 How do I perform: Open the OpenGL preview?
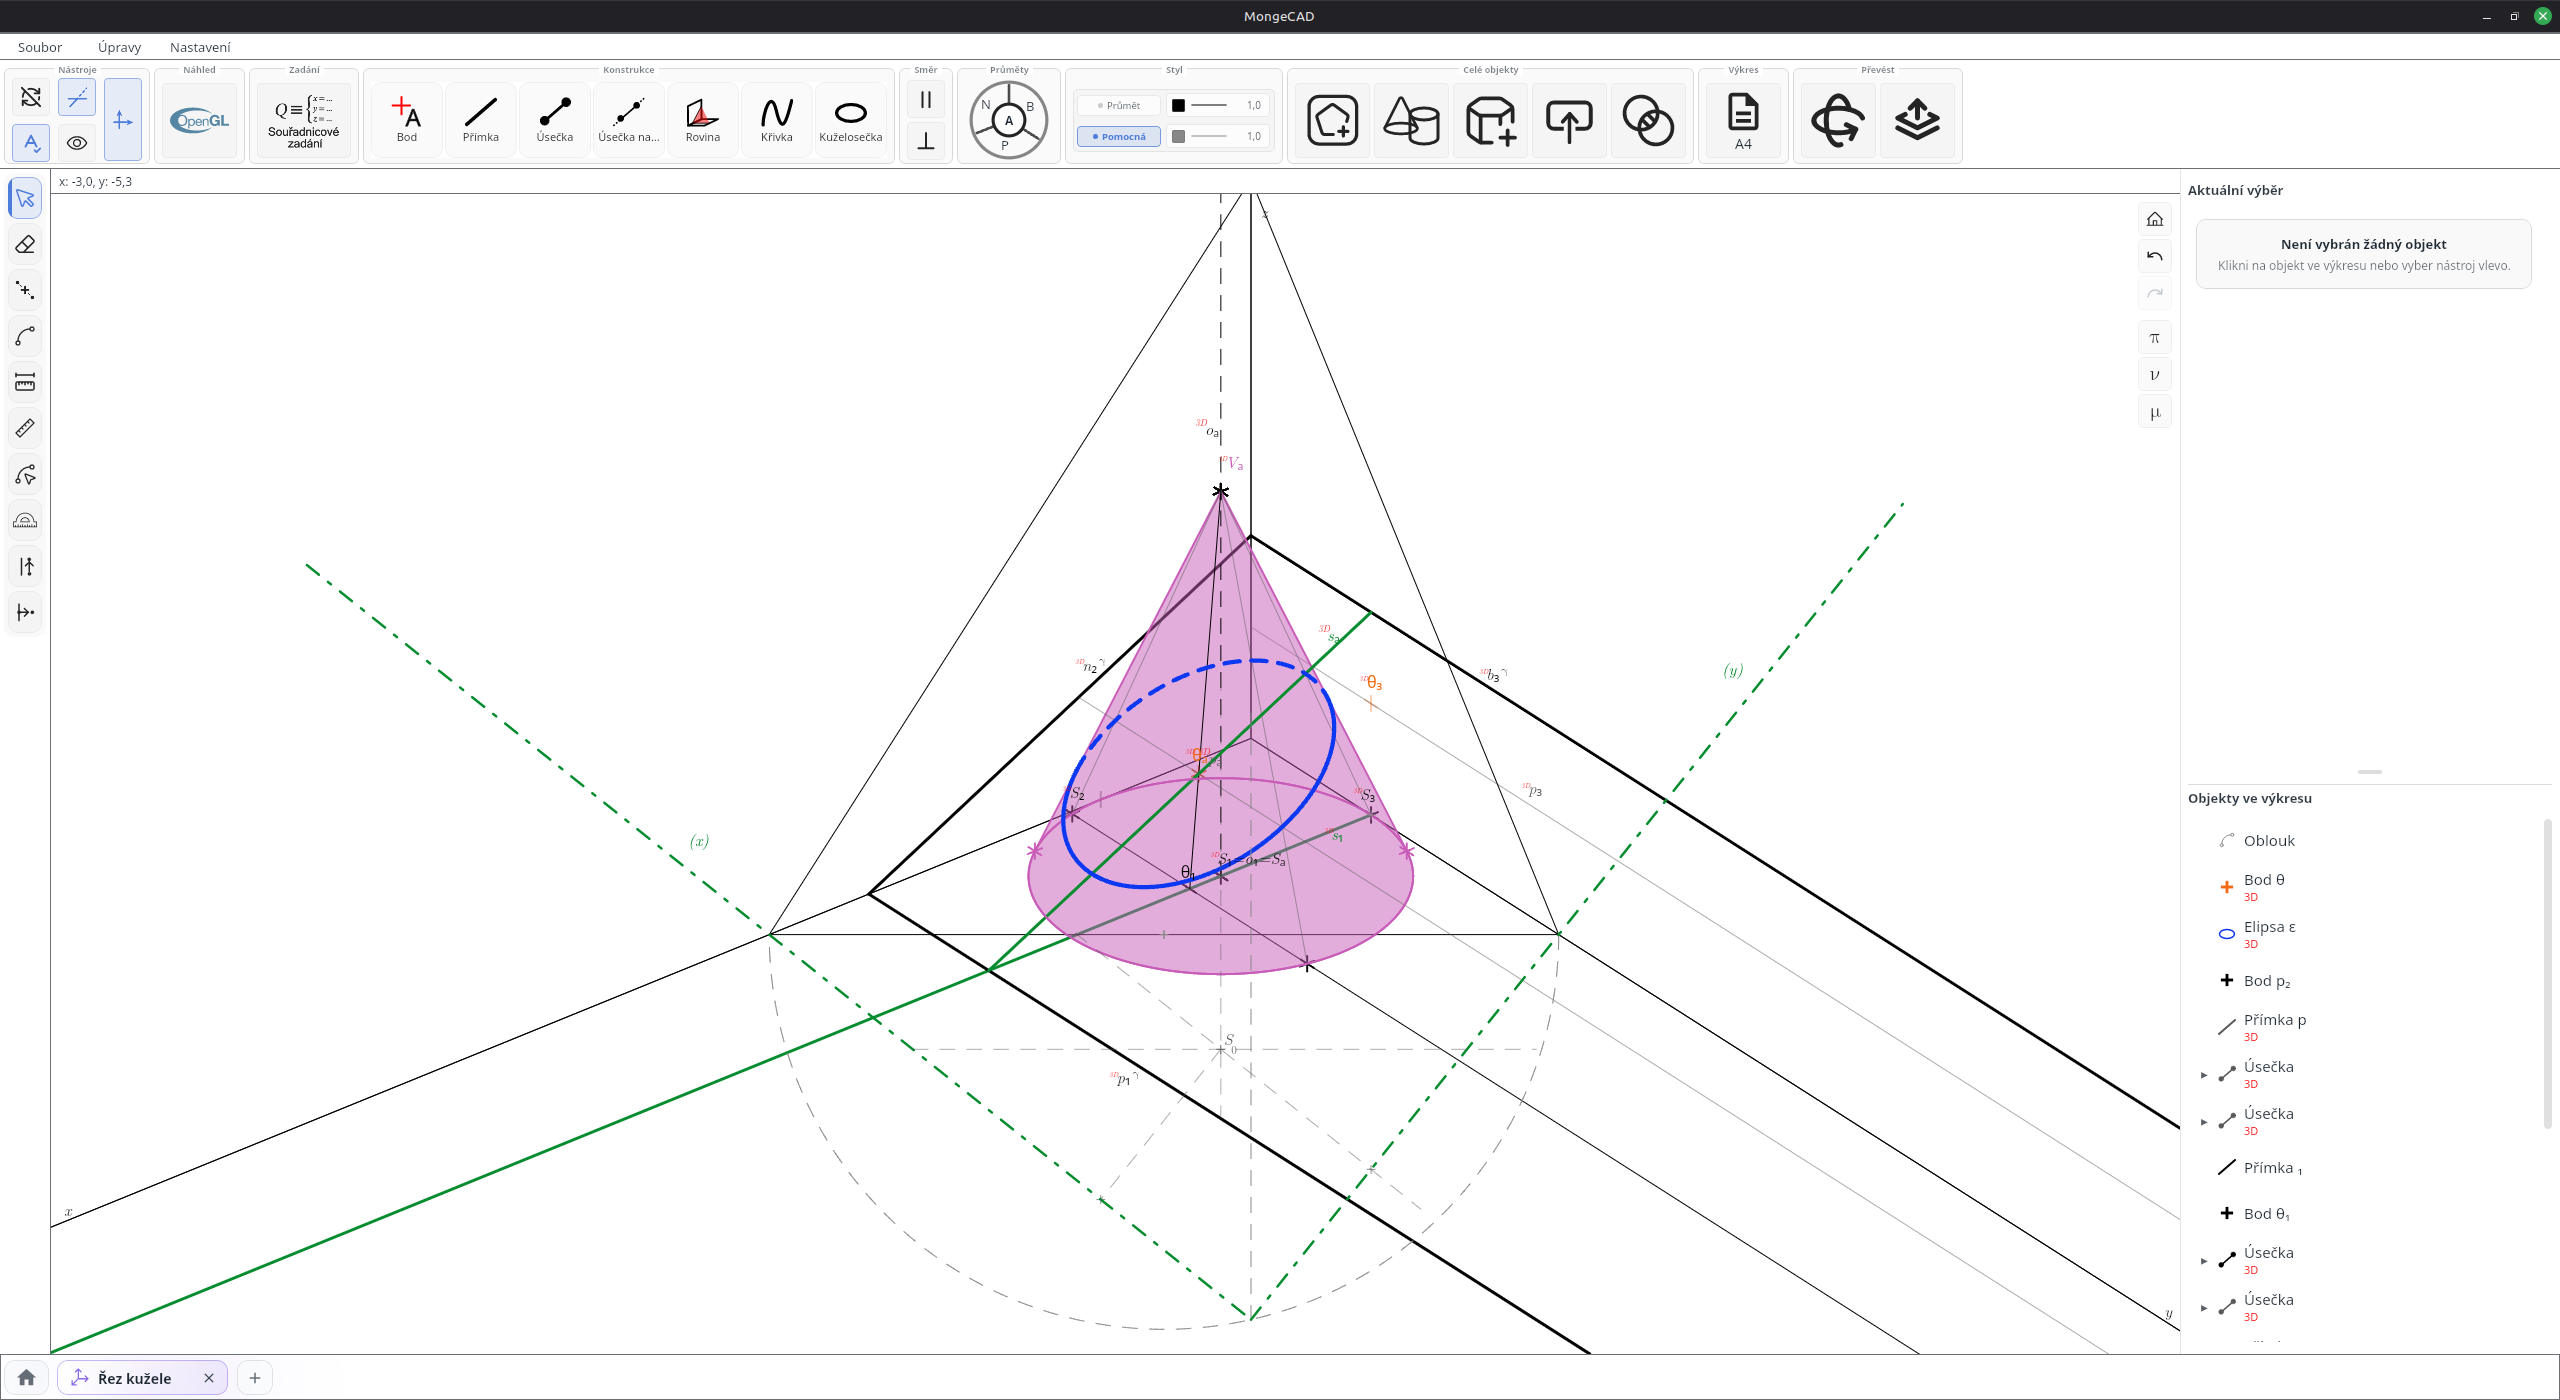pos(200,120)
